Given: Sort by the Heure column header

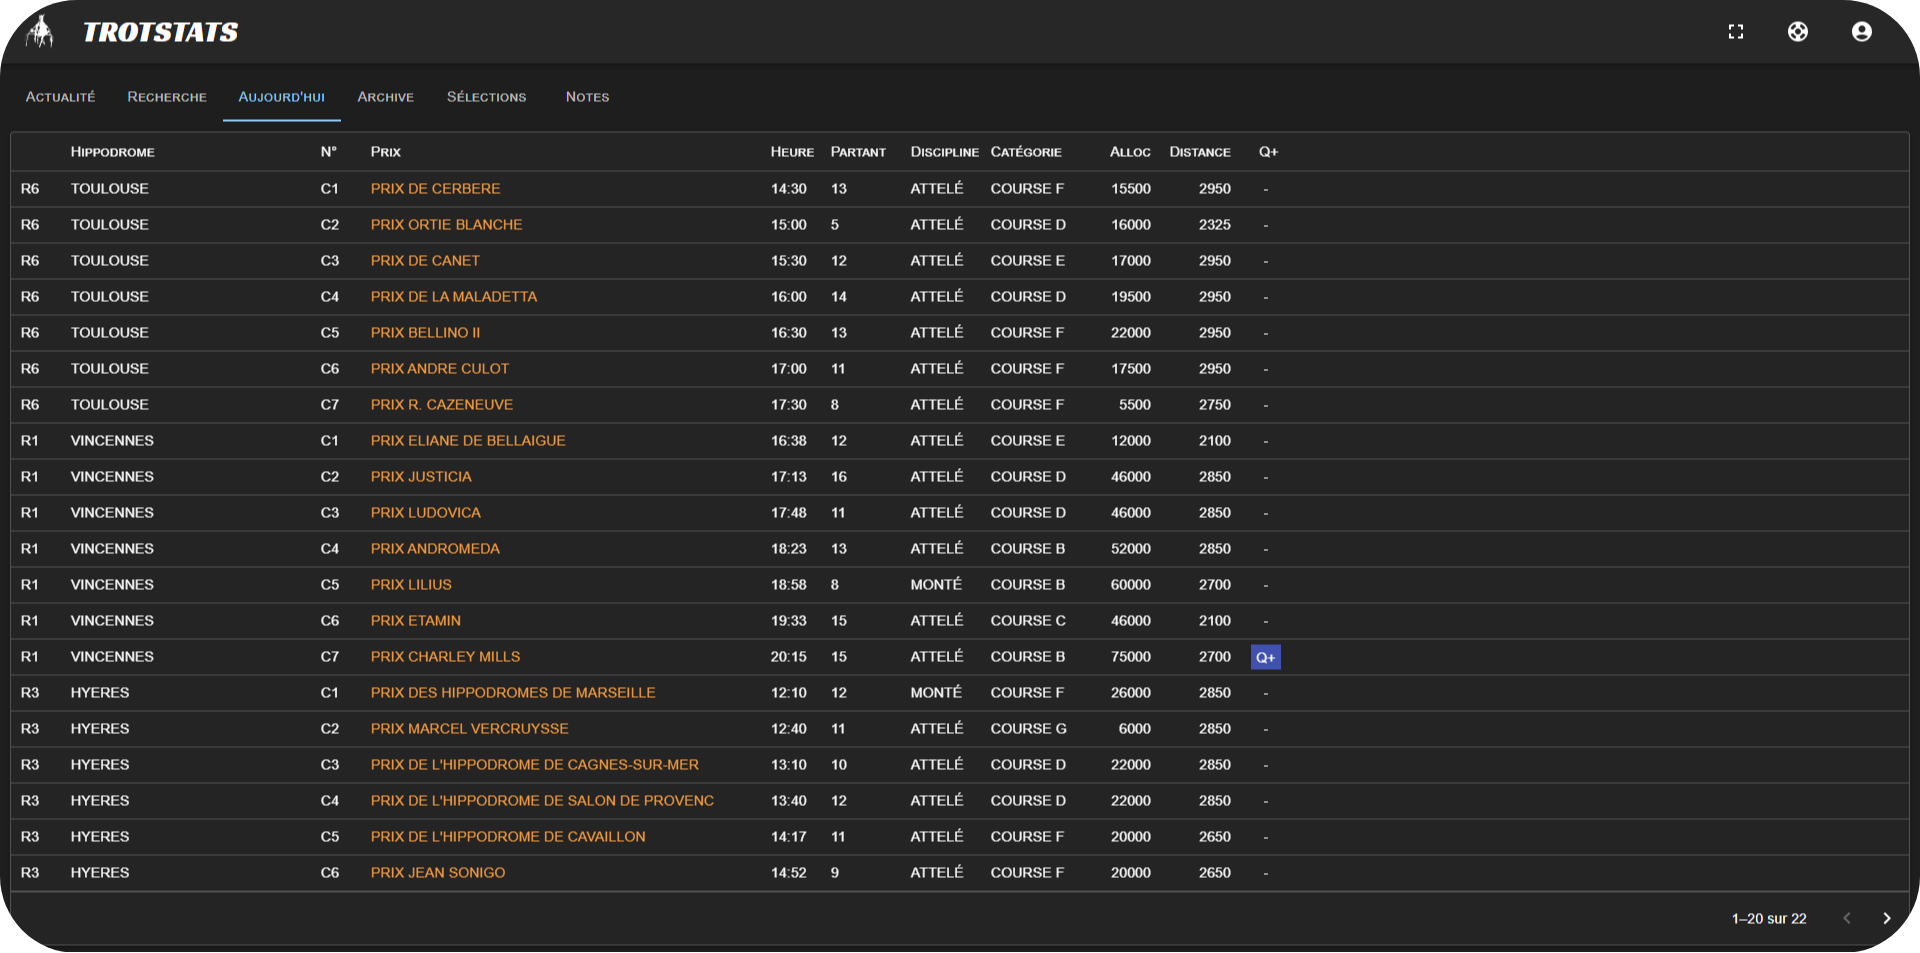Looking at the screenshot, I should tap(792, 152).
